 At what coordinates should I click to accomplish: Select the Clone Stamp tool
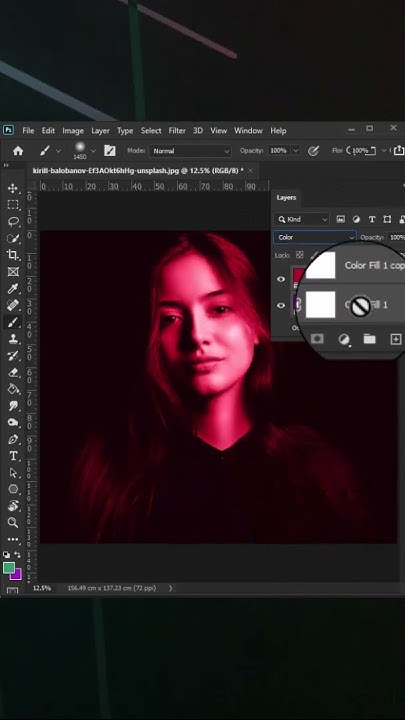click(13, 339)
